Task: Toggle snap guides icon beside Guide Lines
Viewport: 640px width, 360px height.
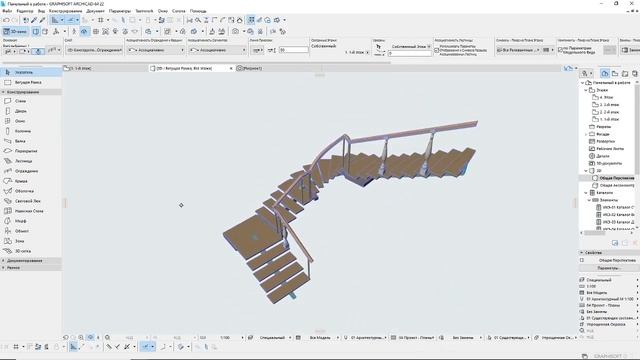Action: [x=70, y=20]
